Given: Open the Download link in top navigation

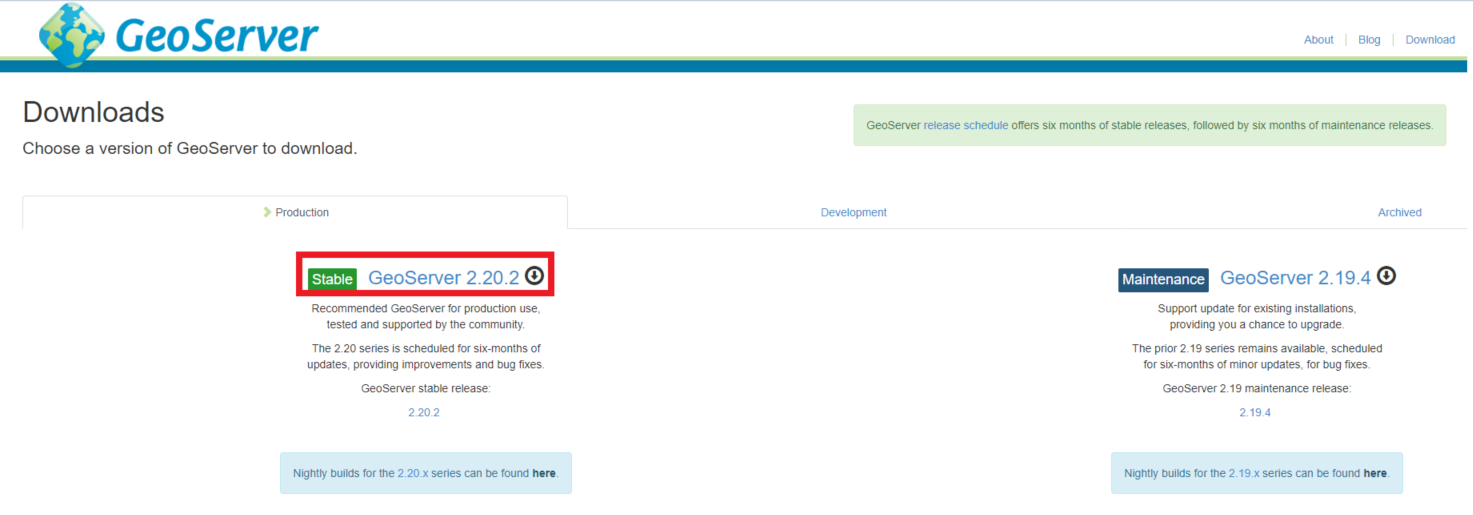Looking at the screenshot, I should pyautogui.click(x=1430, y=40).
